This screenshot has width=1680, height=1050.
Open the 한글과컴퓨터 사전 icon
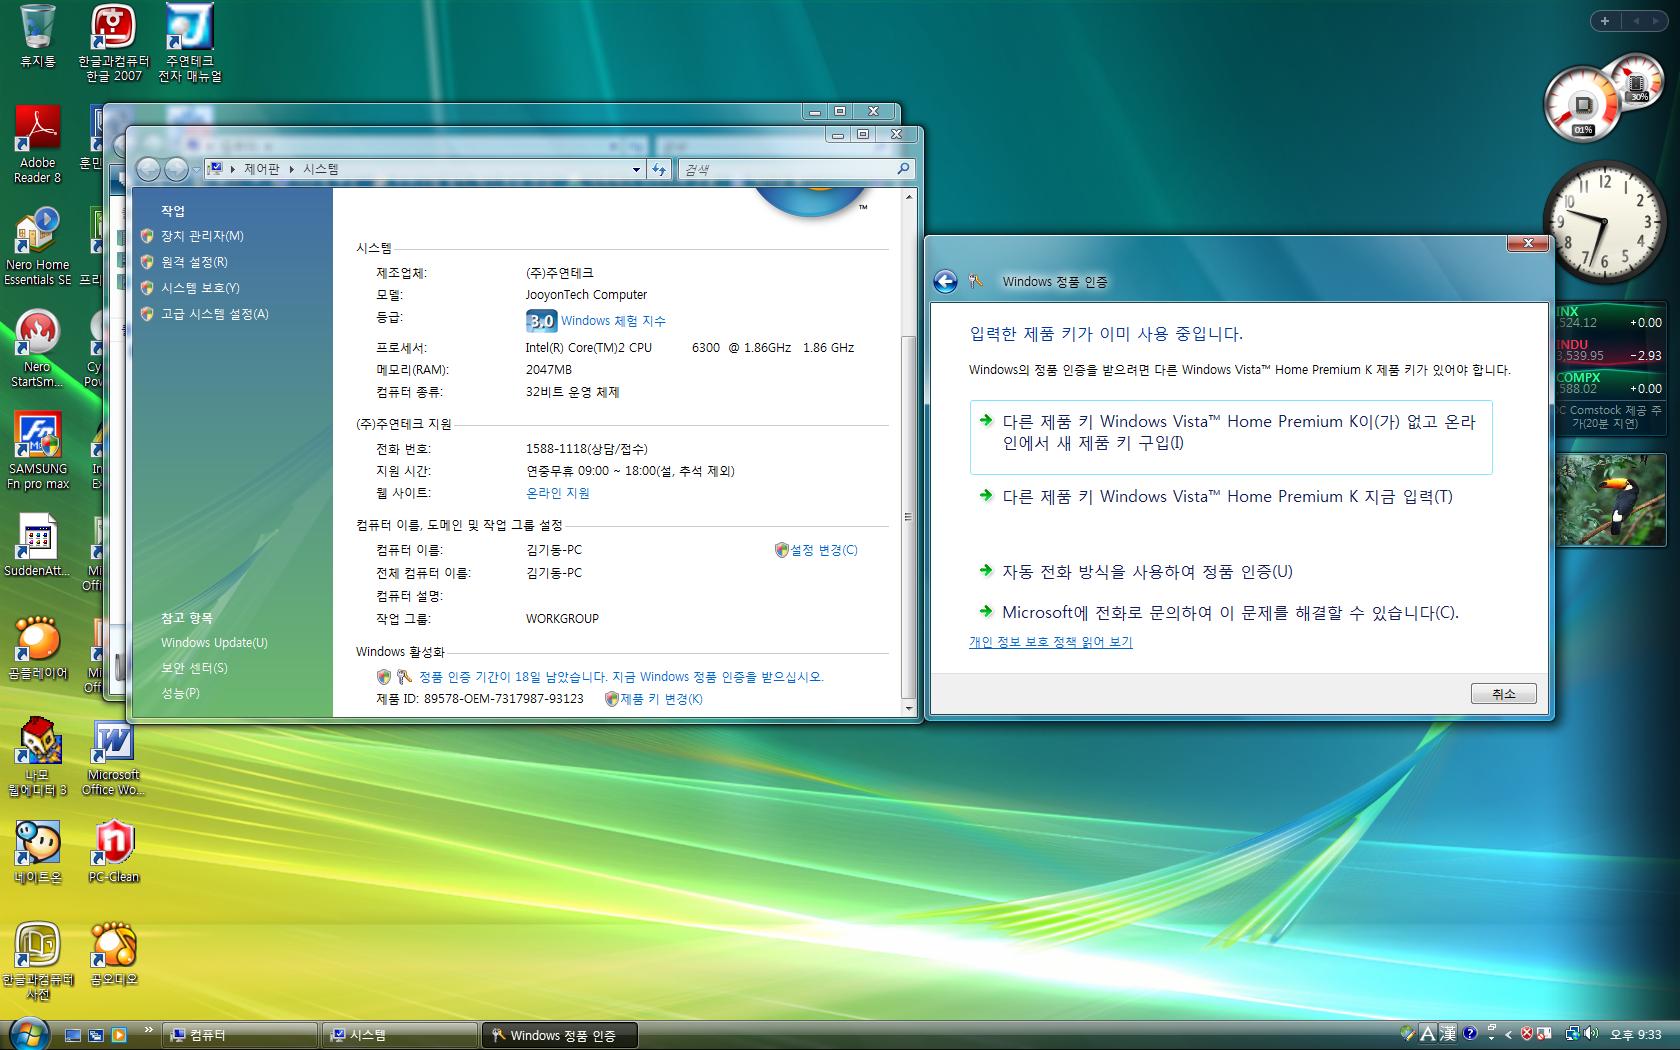[x=37, y=961]
